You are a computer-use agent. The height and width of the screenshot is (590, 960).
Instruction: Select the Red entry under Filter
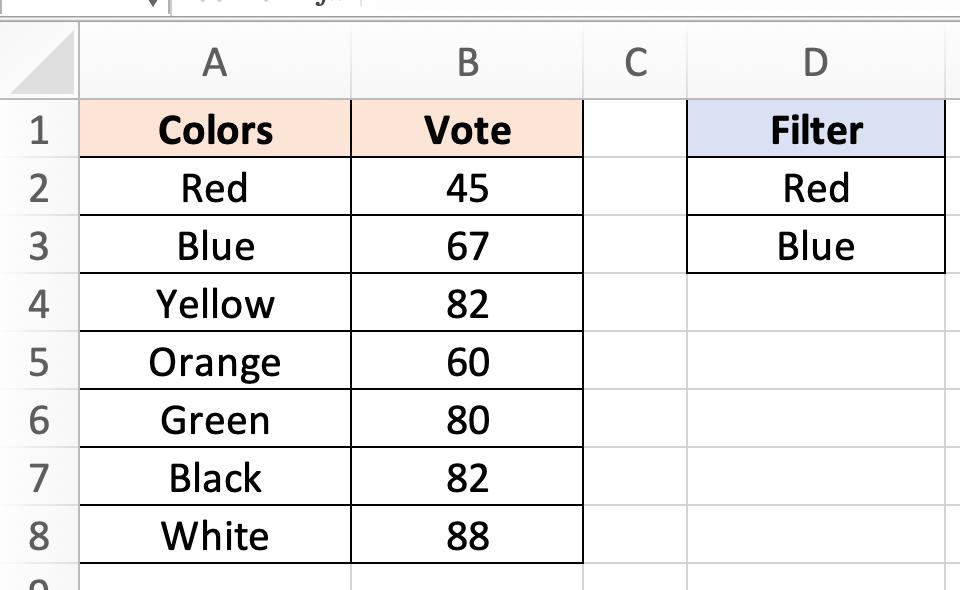click(x=815, y=187)
